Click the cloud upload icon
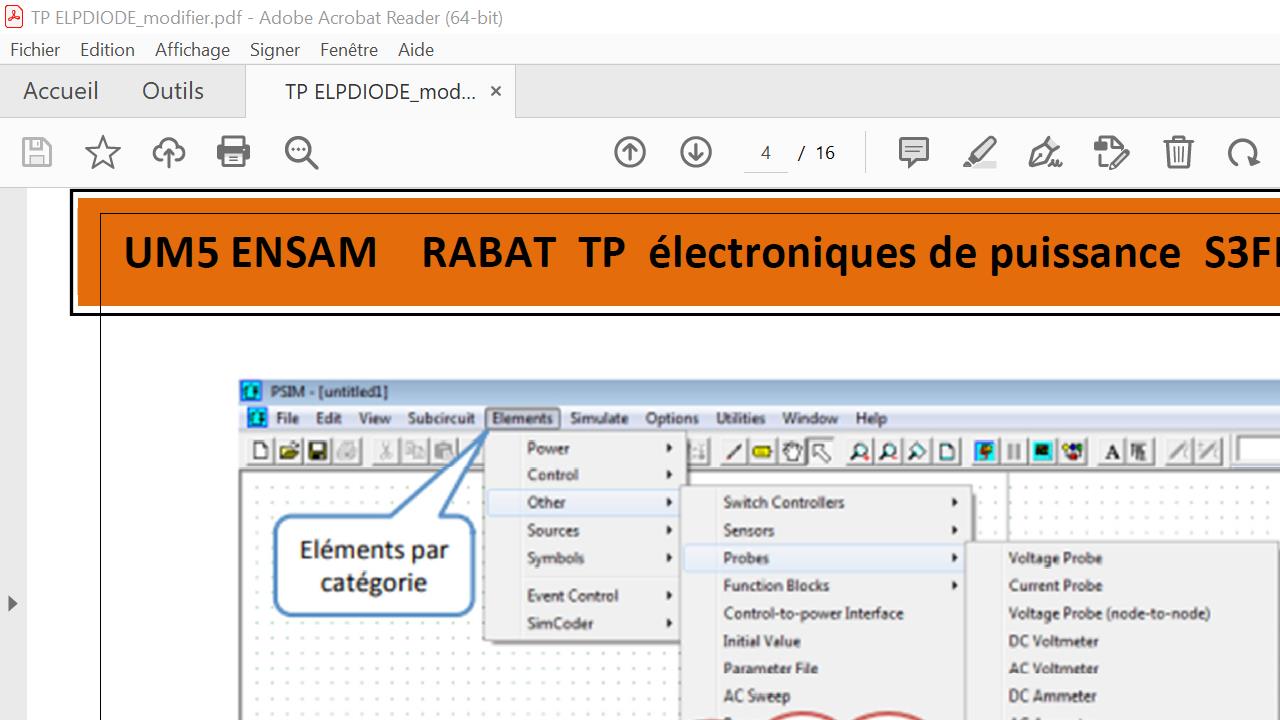1280x720 pixels. [169, 152]
